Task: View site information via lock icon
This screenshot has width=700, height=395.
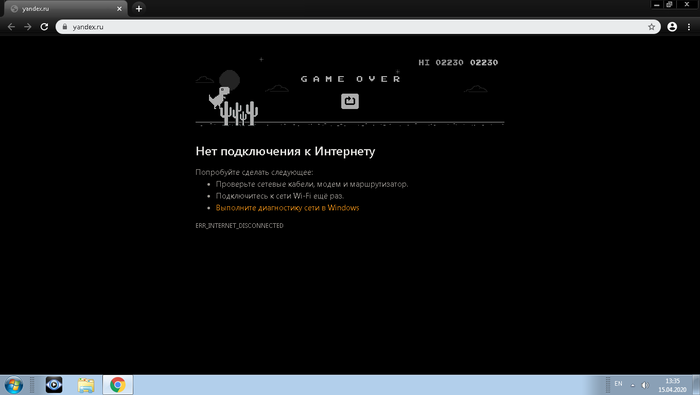Action: 65,27
